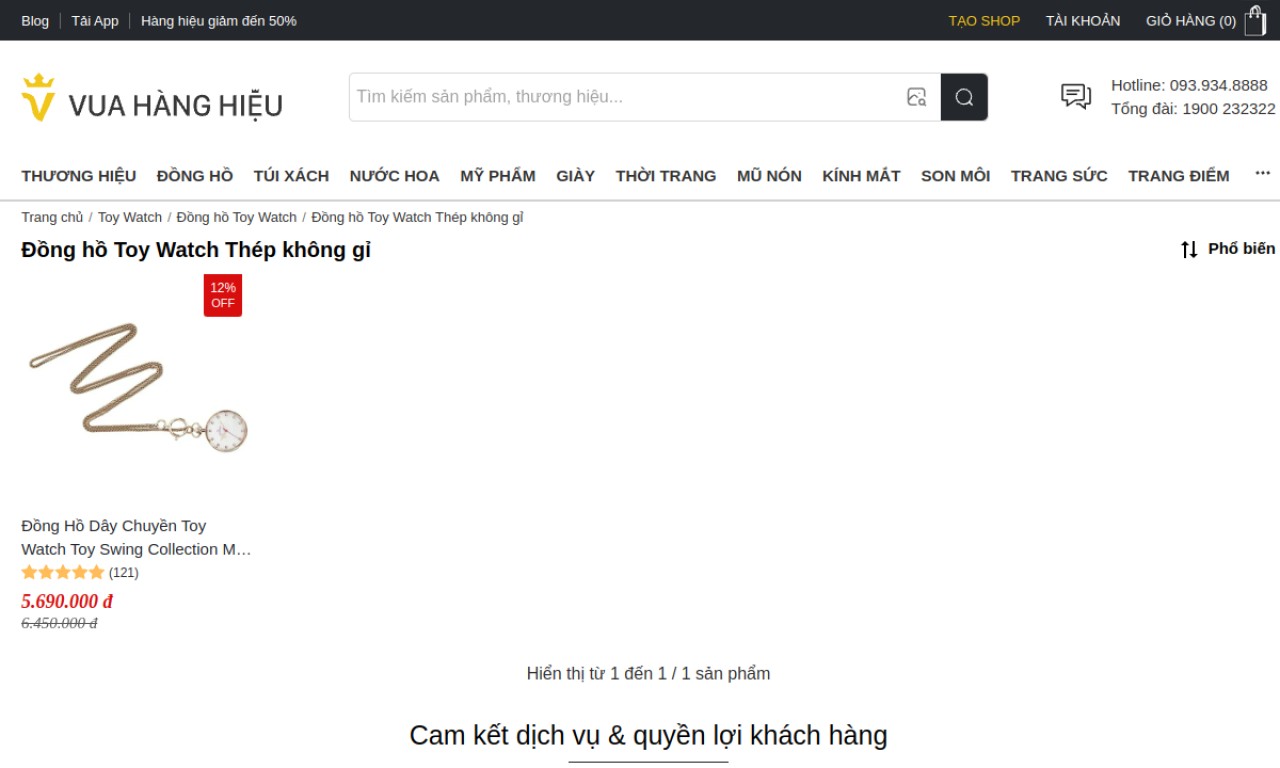
Task: Open GIÀY category menu
Action: [x=576, y=176]
